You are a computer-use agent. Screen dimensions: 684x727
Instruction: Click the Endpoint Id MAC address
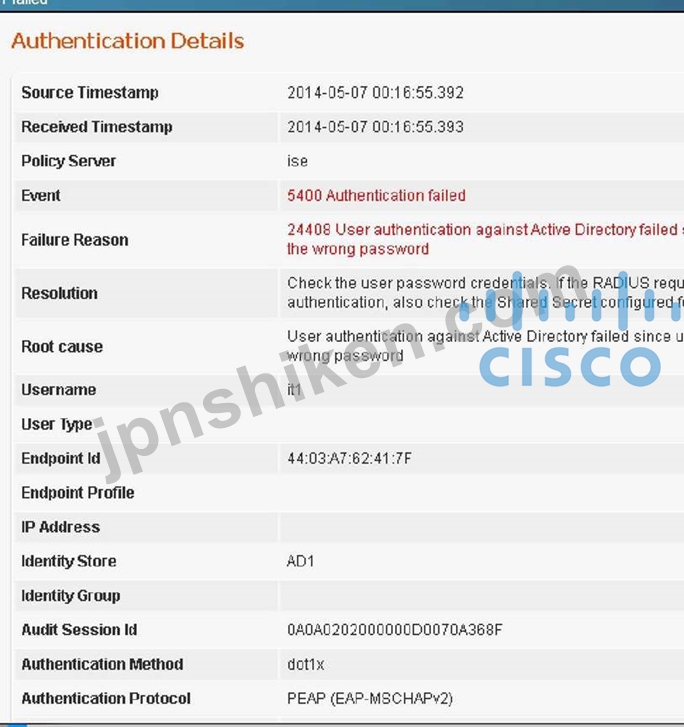click(349, 459)
